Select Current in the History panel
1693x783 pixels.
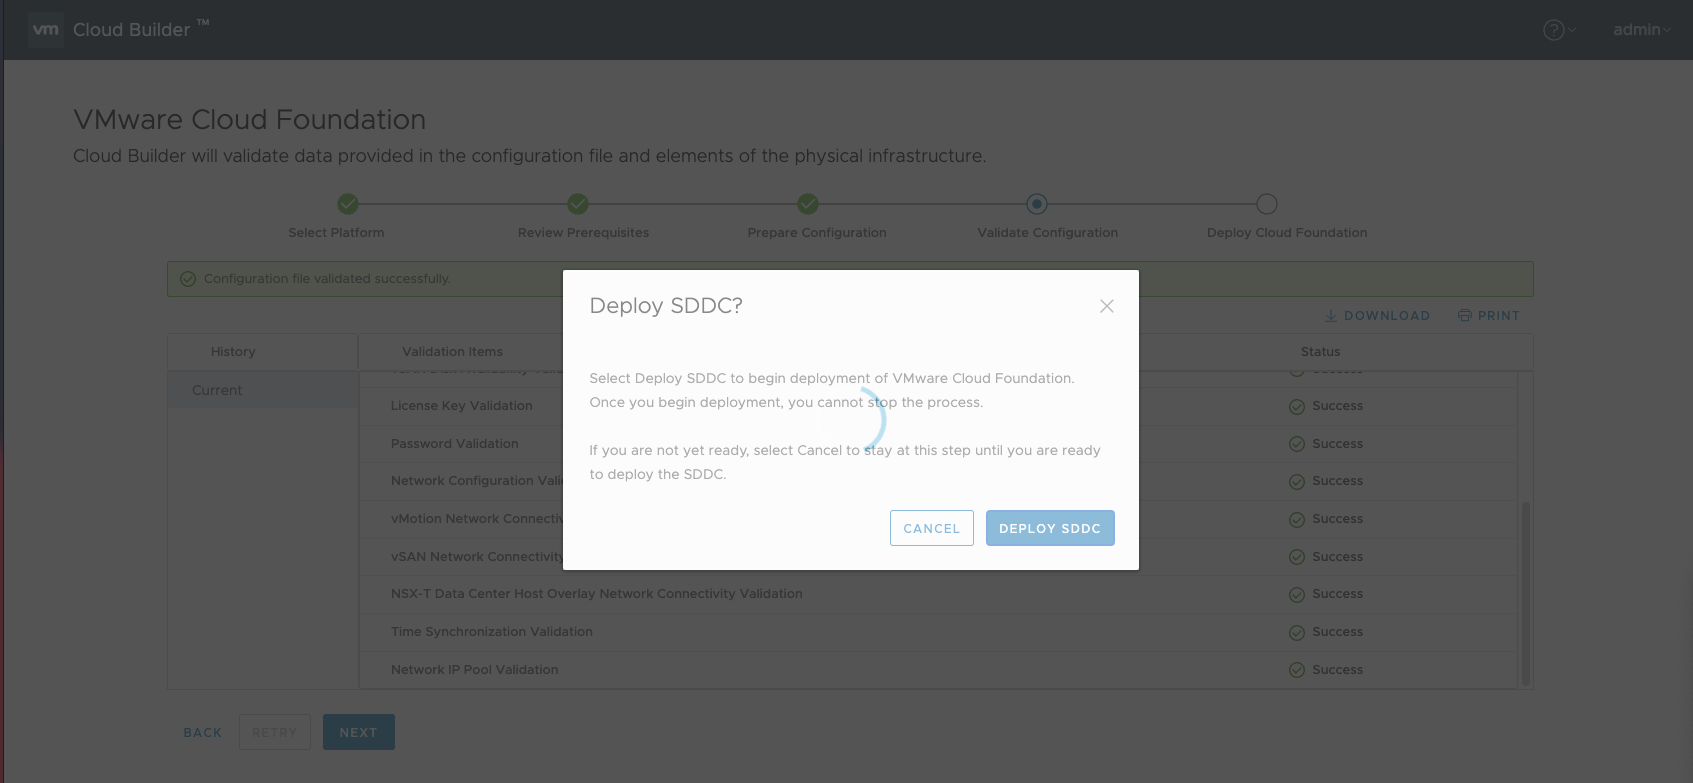[263, 390]
